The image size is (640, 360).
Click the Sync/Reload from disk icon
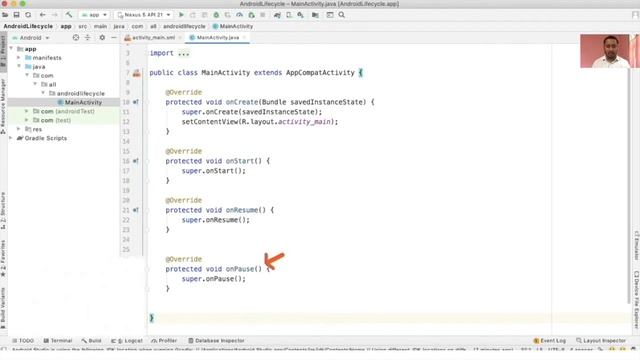[28, 15]
